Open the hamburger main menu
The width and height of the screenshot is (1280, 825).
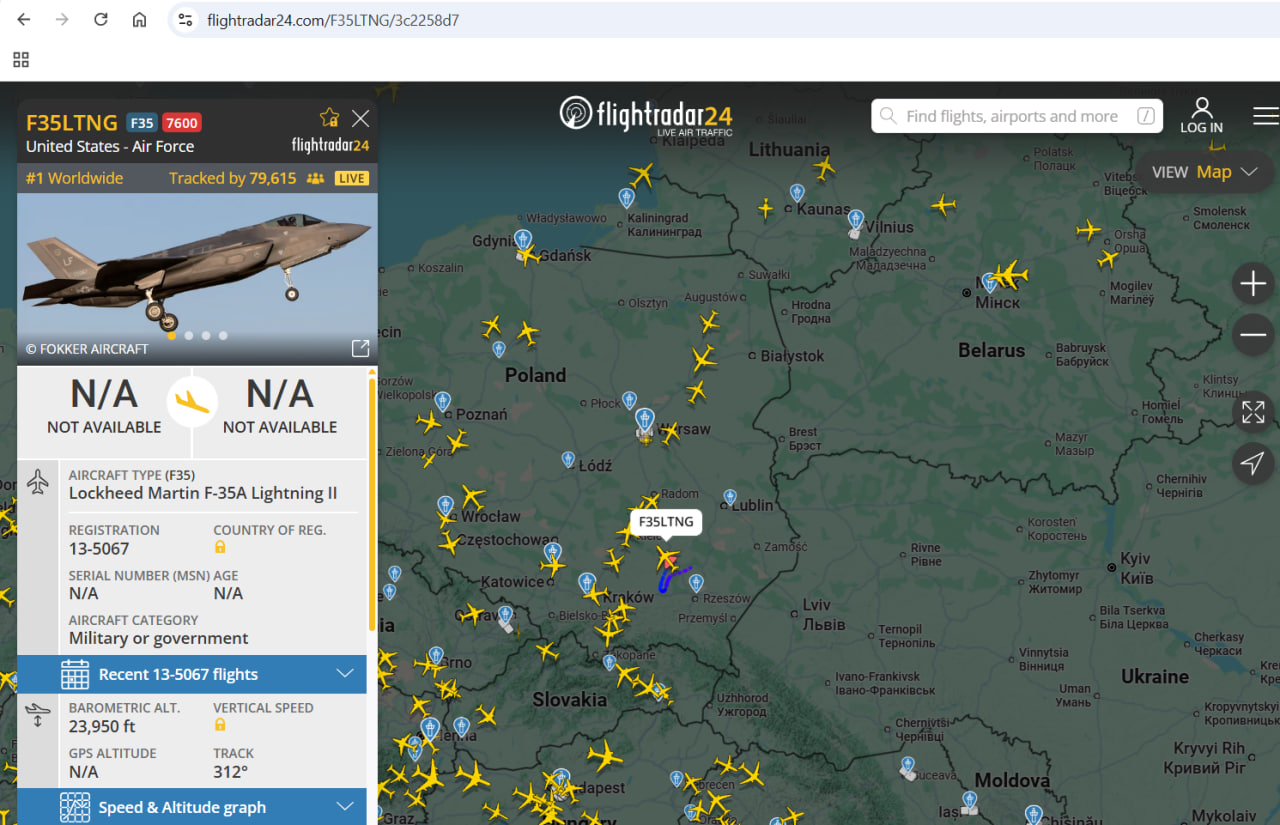coord(1265,116)
